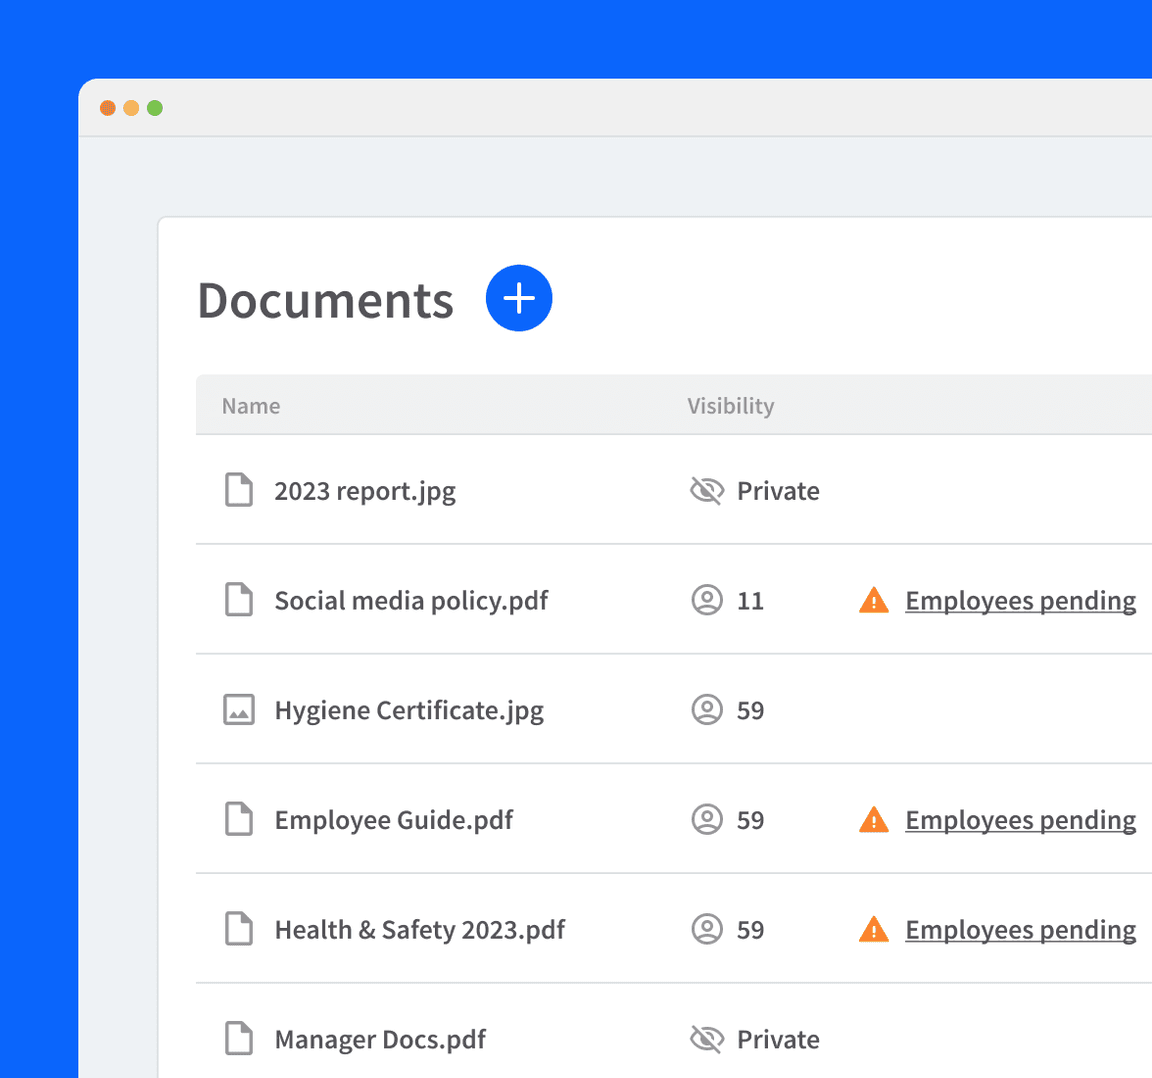The image size is (1152, 1078).
Task: Toggle the crossed-eye Private icon for Manager Docs.pdf
Action: pyautogui.click(x=707, y=1039)
